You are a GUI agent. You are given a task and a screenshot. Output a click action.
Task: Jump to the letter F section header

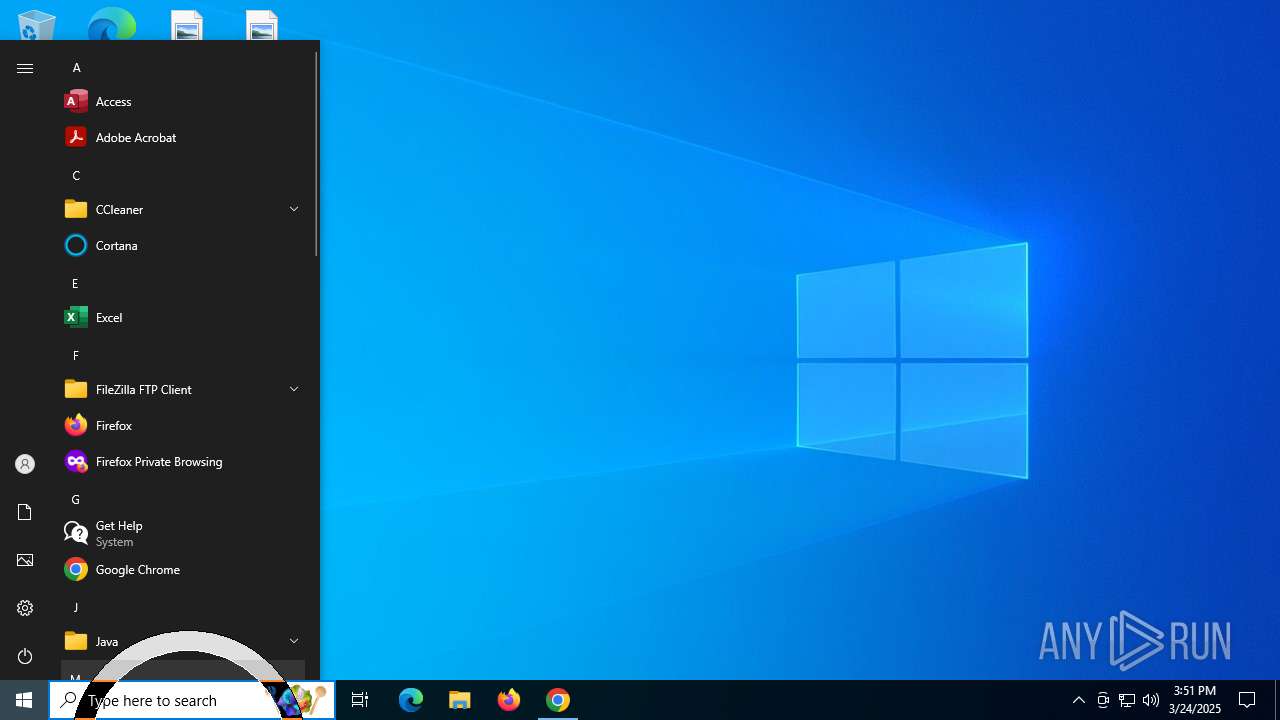(183, 355)
